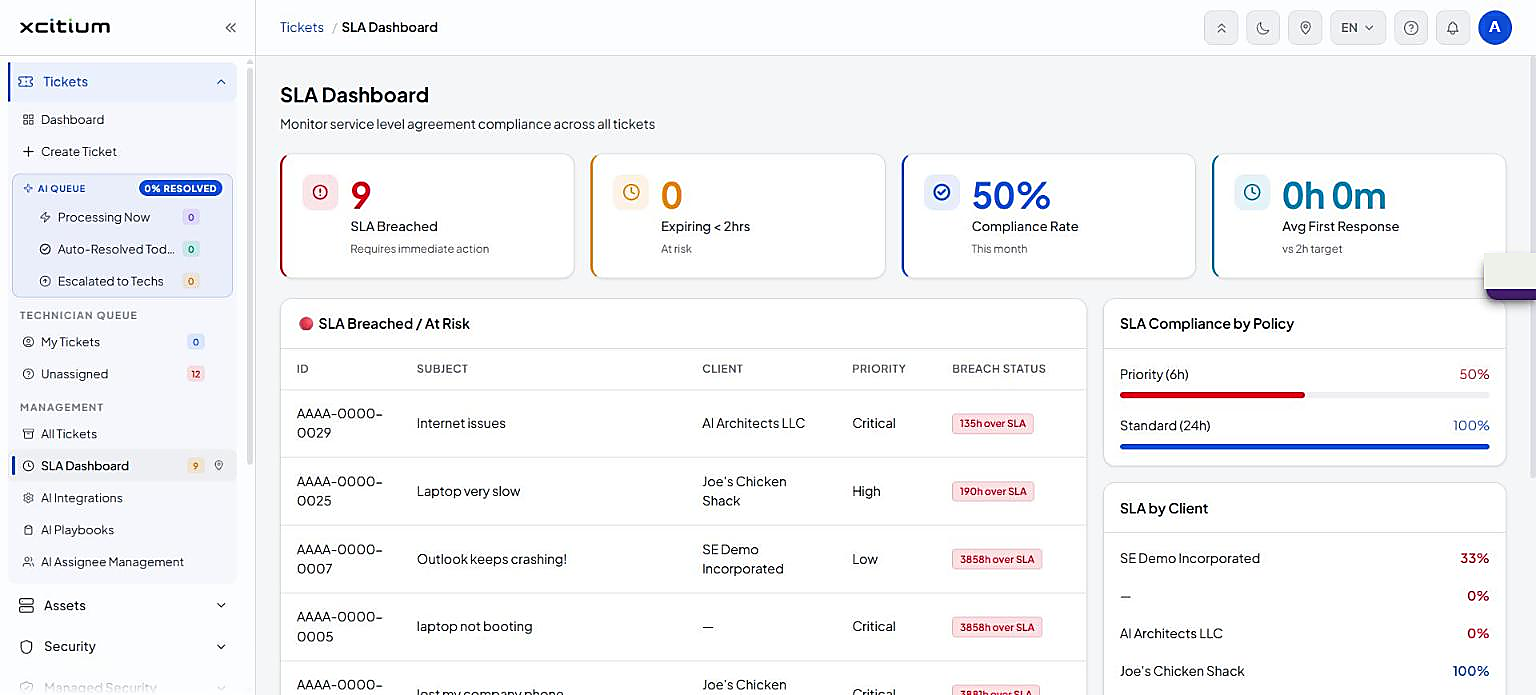Click the double up-arrow header icon

coord(1221,28)
